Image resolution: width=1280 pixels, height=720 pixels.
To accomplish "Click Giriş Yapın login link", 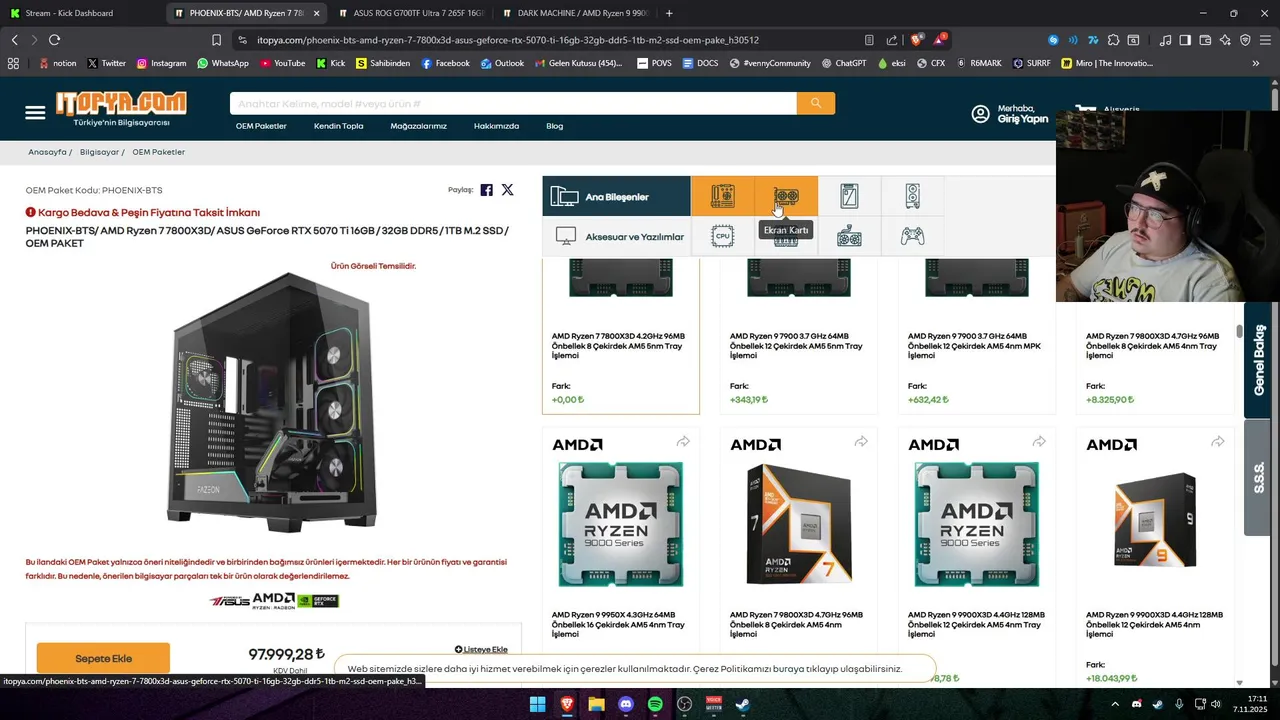I will (x=1022, y=119).
